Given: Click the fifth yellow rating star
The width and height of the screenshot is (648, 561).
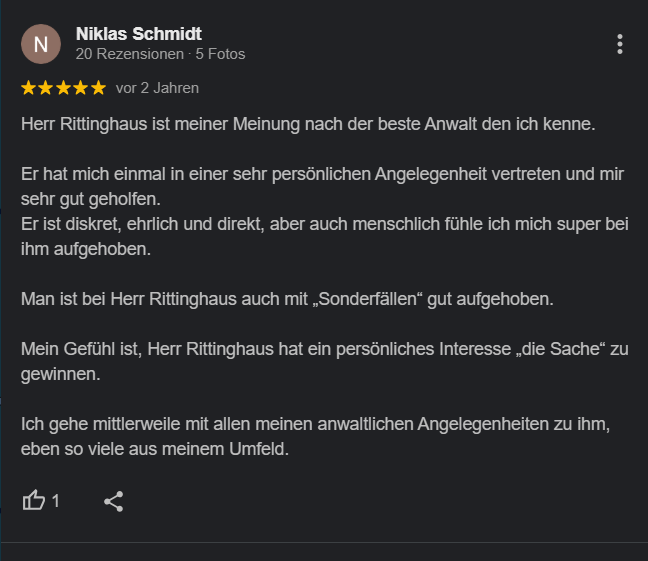Looking at the screenshot, I should [97, 88].
